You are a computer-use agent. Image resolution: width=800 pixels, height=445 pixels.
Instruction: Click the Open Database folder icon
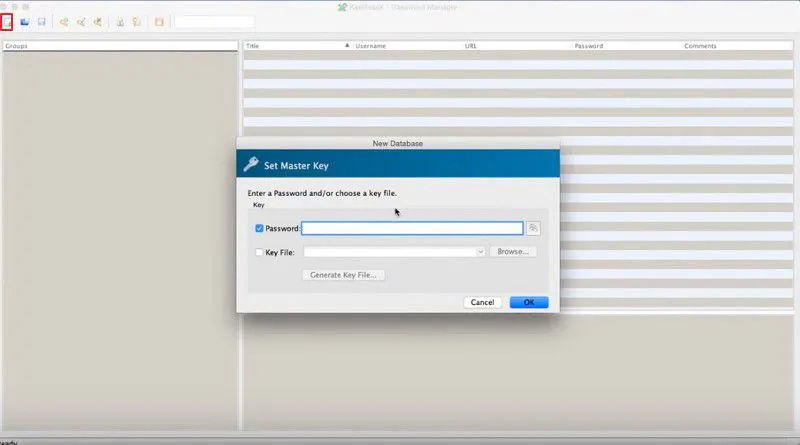24,22
